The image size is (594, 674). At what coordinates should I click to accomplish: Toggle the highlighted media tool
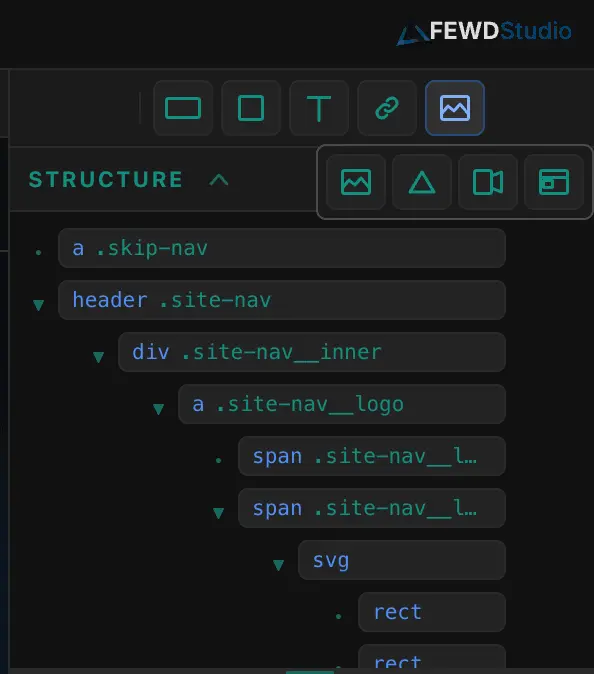pyautogui.click(x=455, y=108)
